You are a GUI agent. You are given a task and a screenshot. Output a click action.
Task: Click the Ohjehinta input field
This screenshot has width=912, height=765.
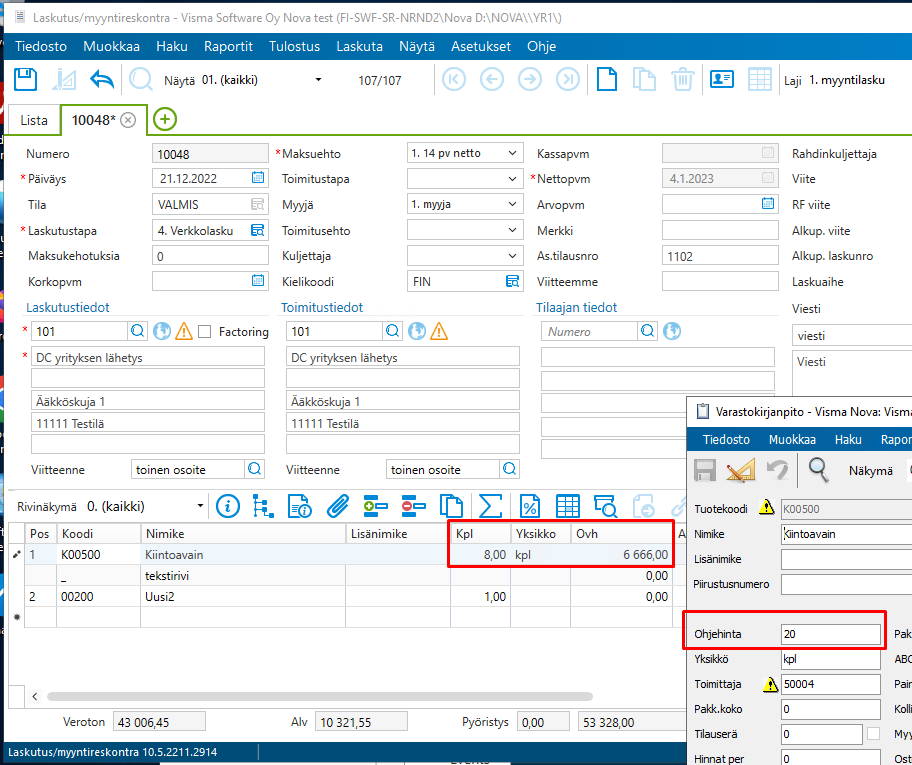(831, 634)
